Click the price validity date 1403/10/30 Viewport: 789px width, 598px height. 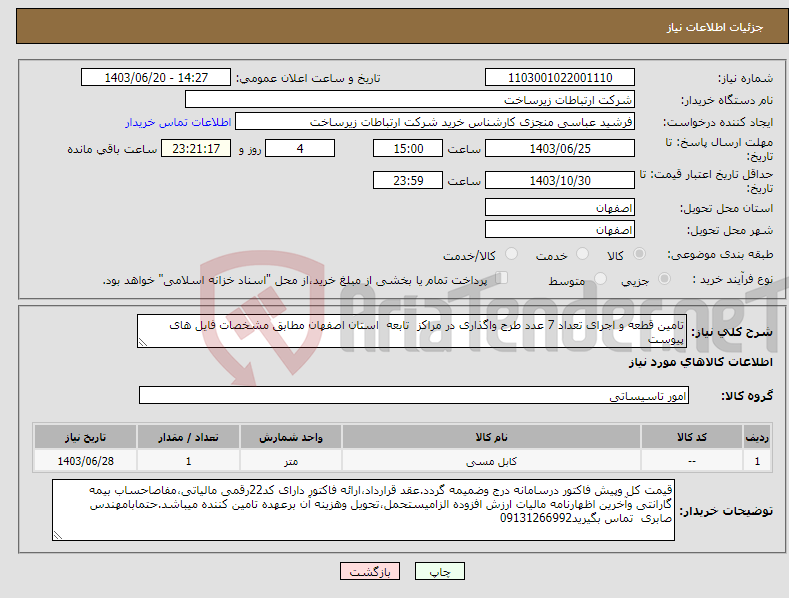coord(560,180)
